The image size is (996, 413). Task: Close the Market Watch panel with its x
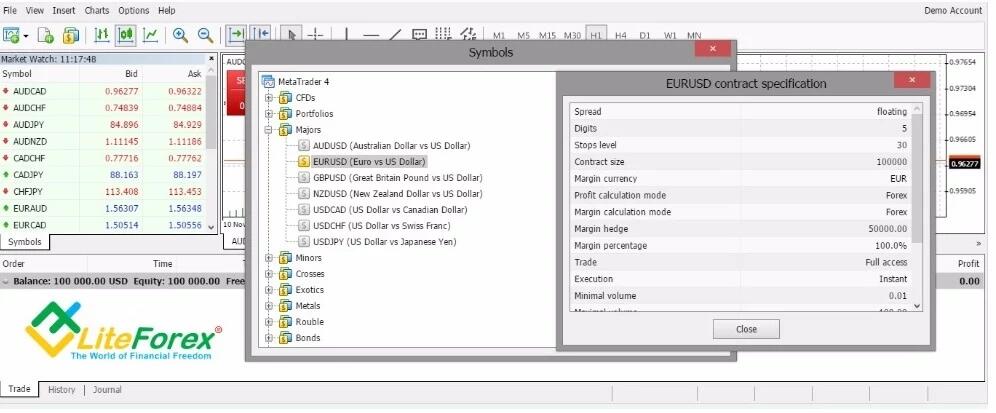coord(212,58)
